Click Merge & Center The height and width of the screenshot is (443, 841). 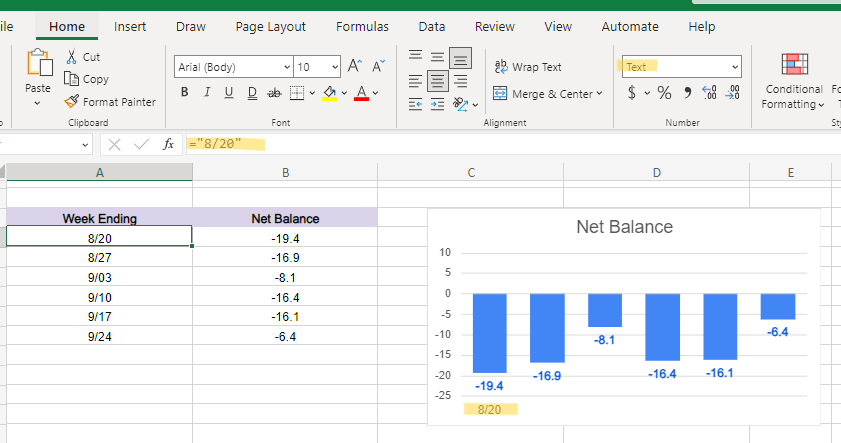[543, 94]
